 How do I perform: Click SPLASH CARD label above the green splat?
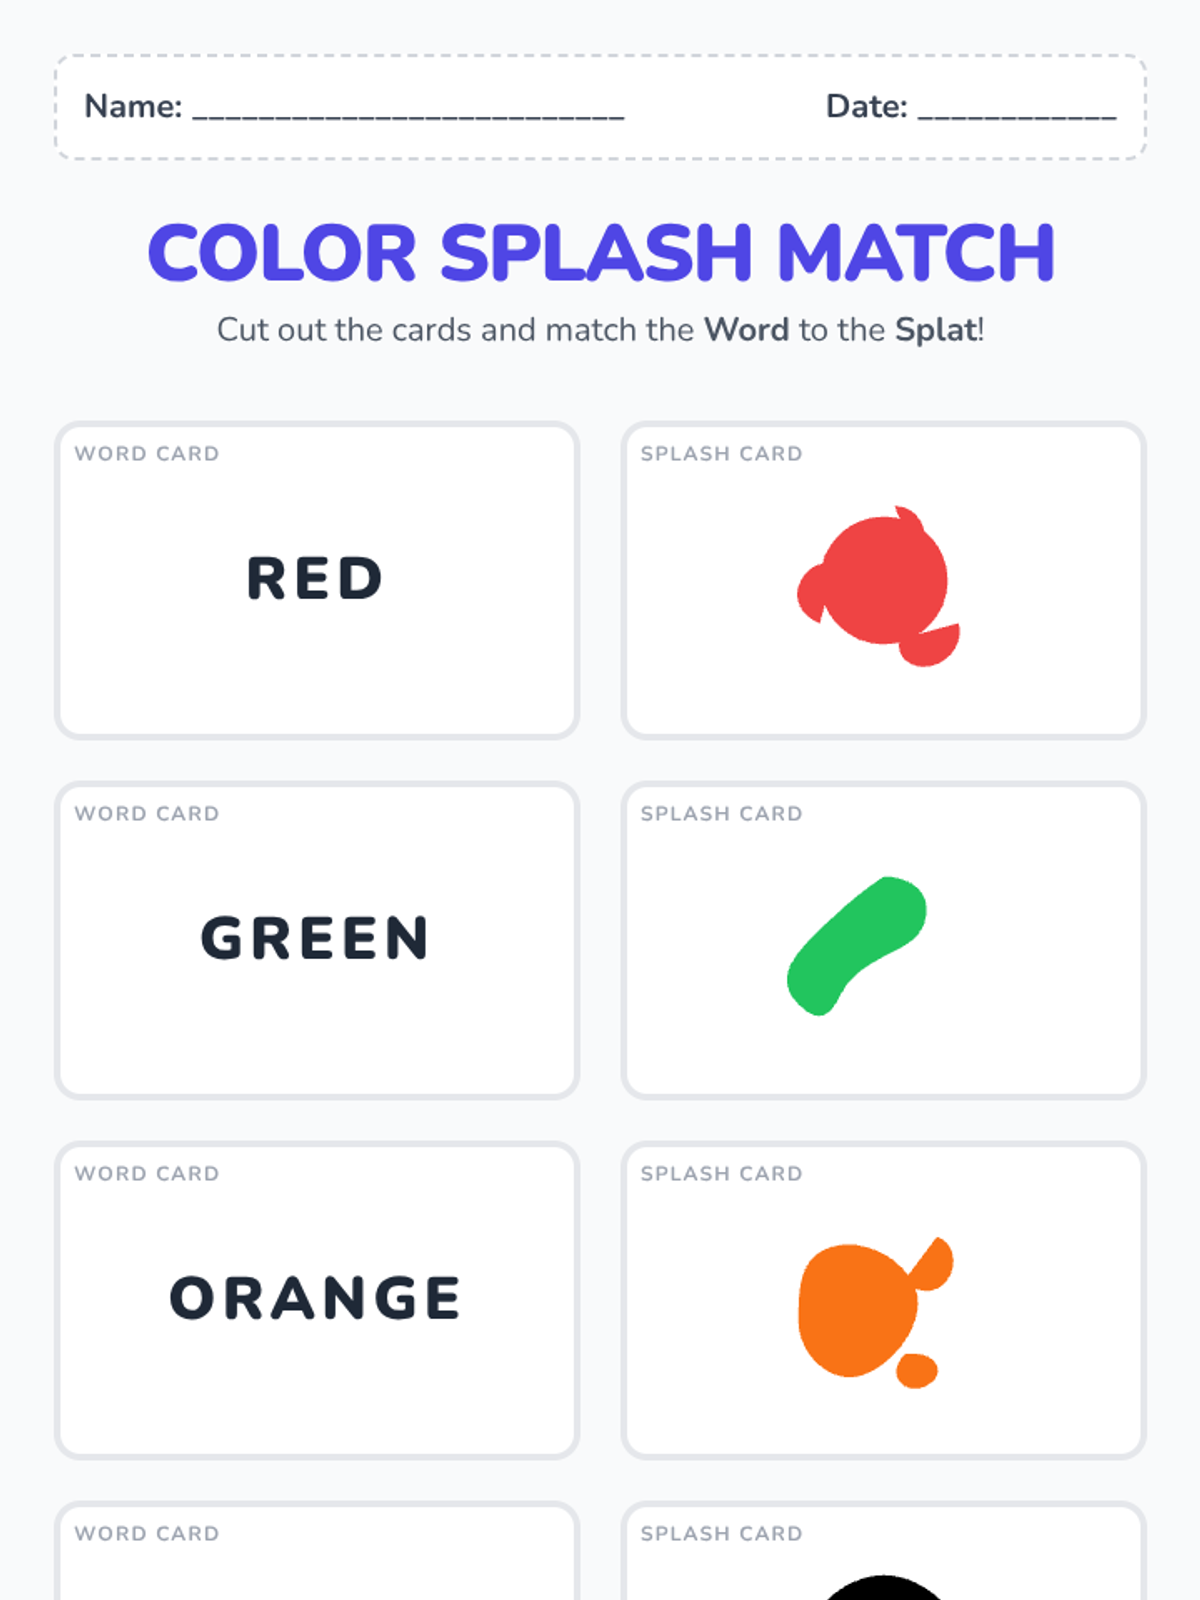(721, 814)
